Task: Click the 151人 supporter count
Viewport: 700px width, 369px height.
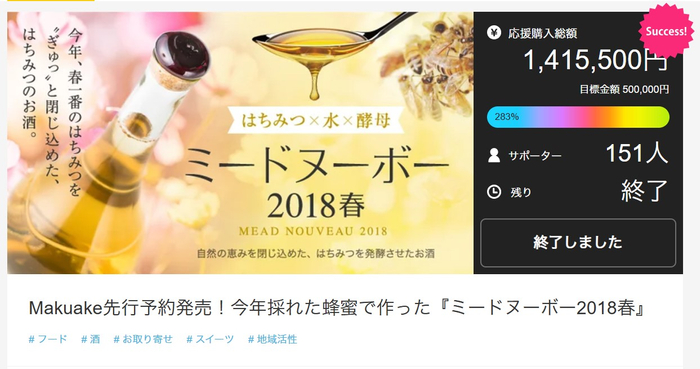Action: pos(637,153)
